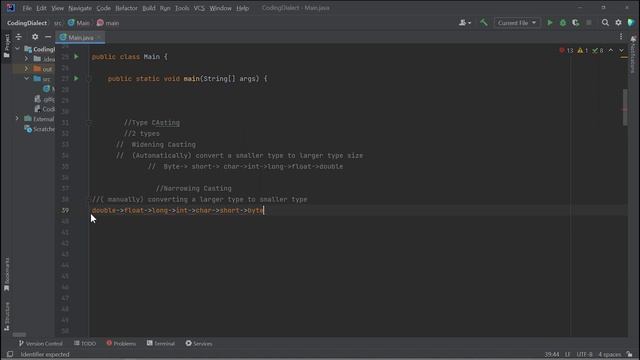The image size is (640, 360).
Task: Open the Edit menu
Action: pyautogui.click(x=41, y=8)
